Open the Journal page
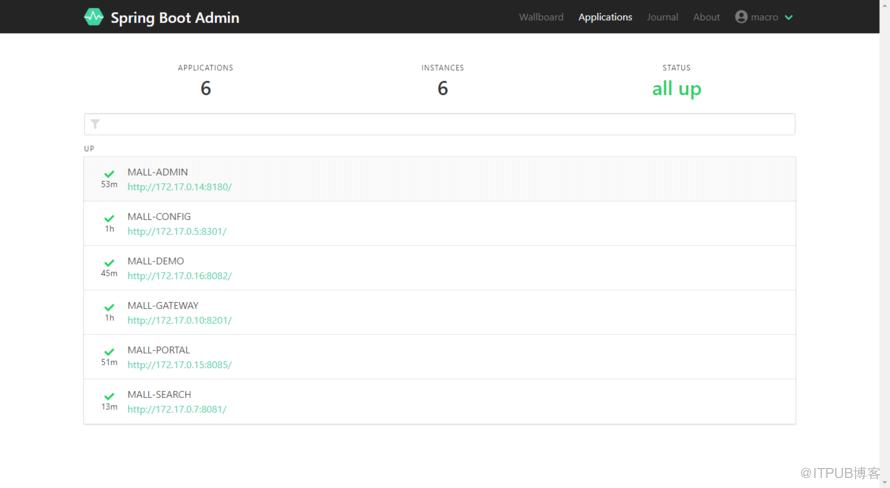The width and height of the screenshot is (890, 488). [x=662, y=17]
